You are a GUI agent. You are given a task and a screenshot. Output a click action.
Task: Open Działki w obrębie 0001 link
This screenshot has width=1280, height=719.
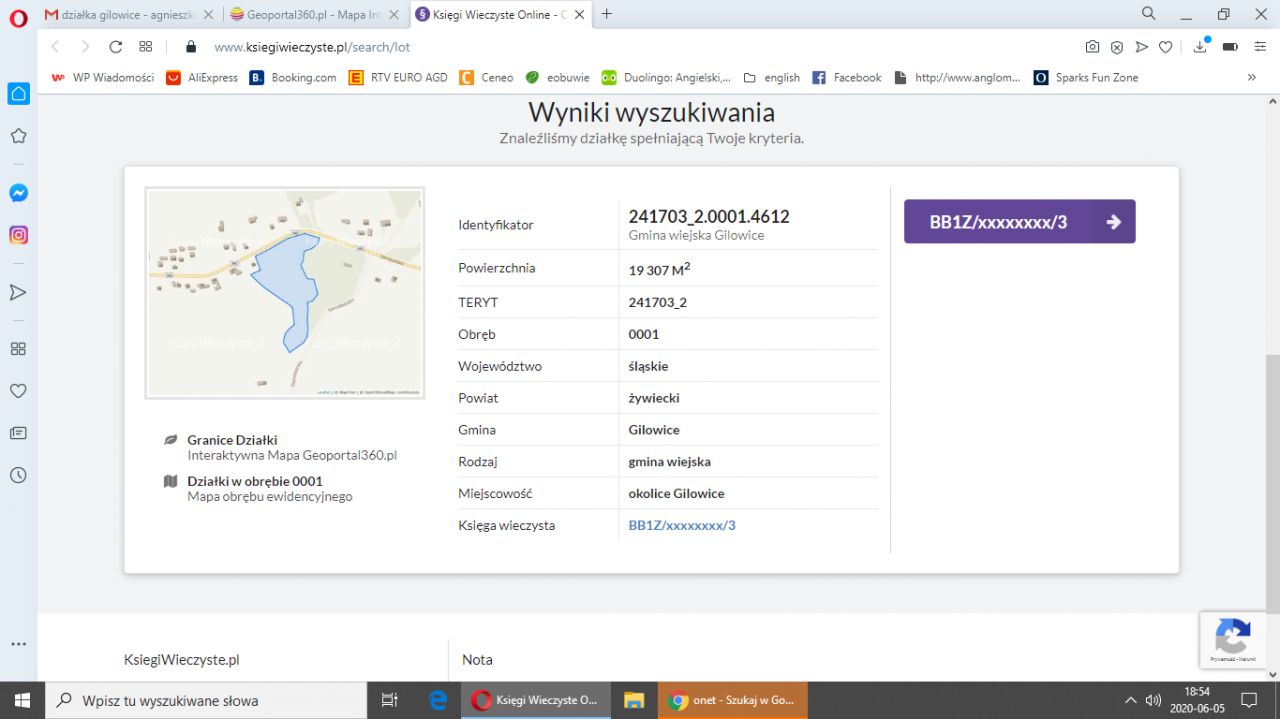[254, 481]
